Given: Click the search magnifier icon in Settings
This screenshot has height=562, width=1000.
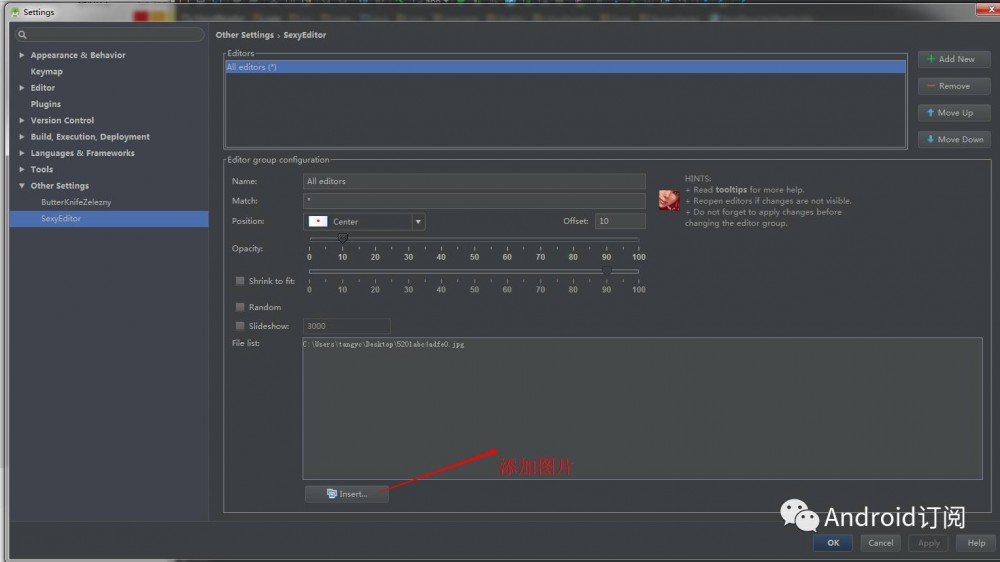Looking at the screenshot, I should 22,34.
